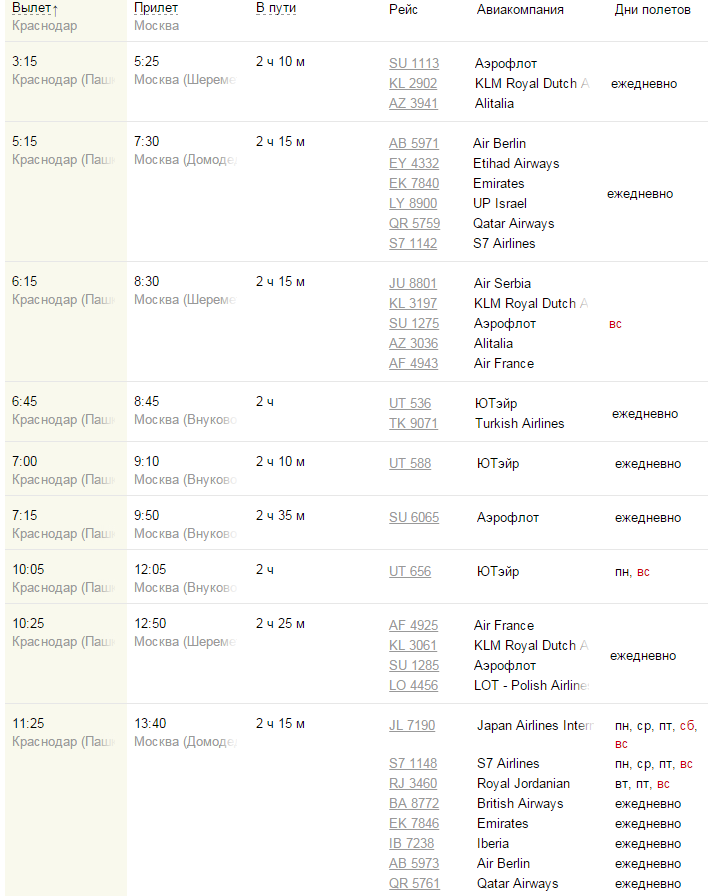Screen dimensions: 708x896
Task: Open flight UT 656 details
Action: tap(410, 571)
